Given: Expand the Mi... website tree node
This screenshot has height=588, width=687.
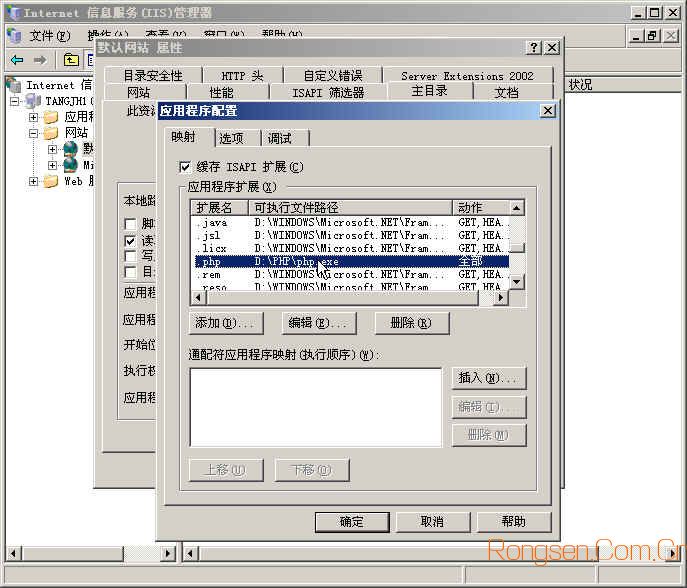Looking at the screenshot, I should tap(52, 165).
